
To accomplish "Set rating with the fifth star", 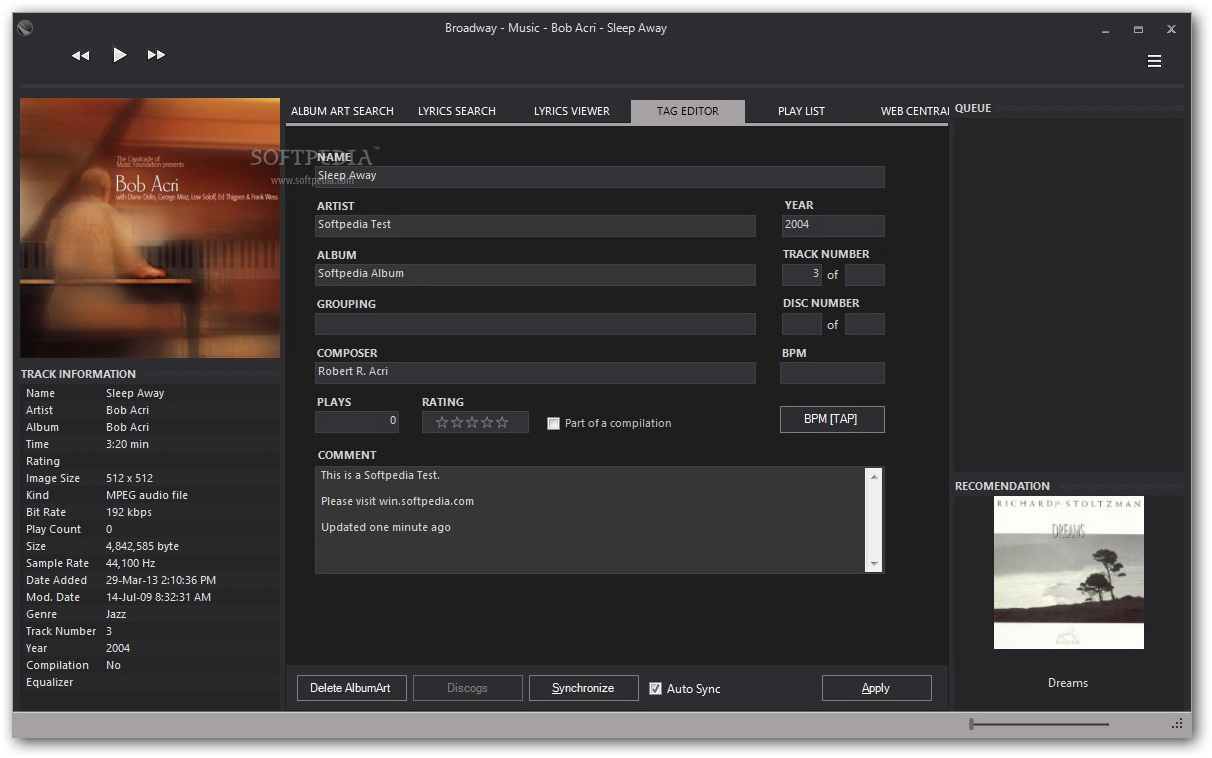I will (502, 423).
